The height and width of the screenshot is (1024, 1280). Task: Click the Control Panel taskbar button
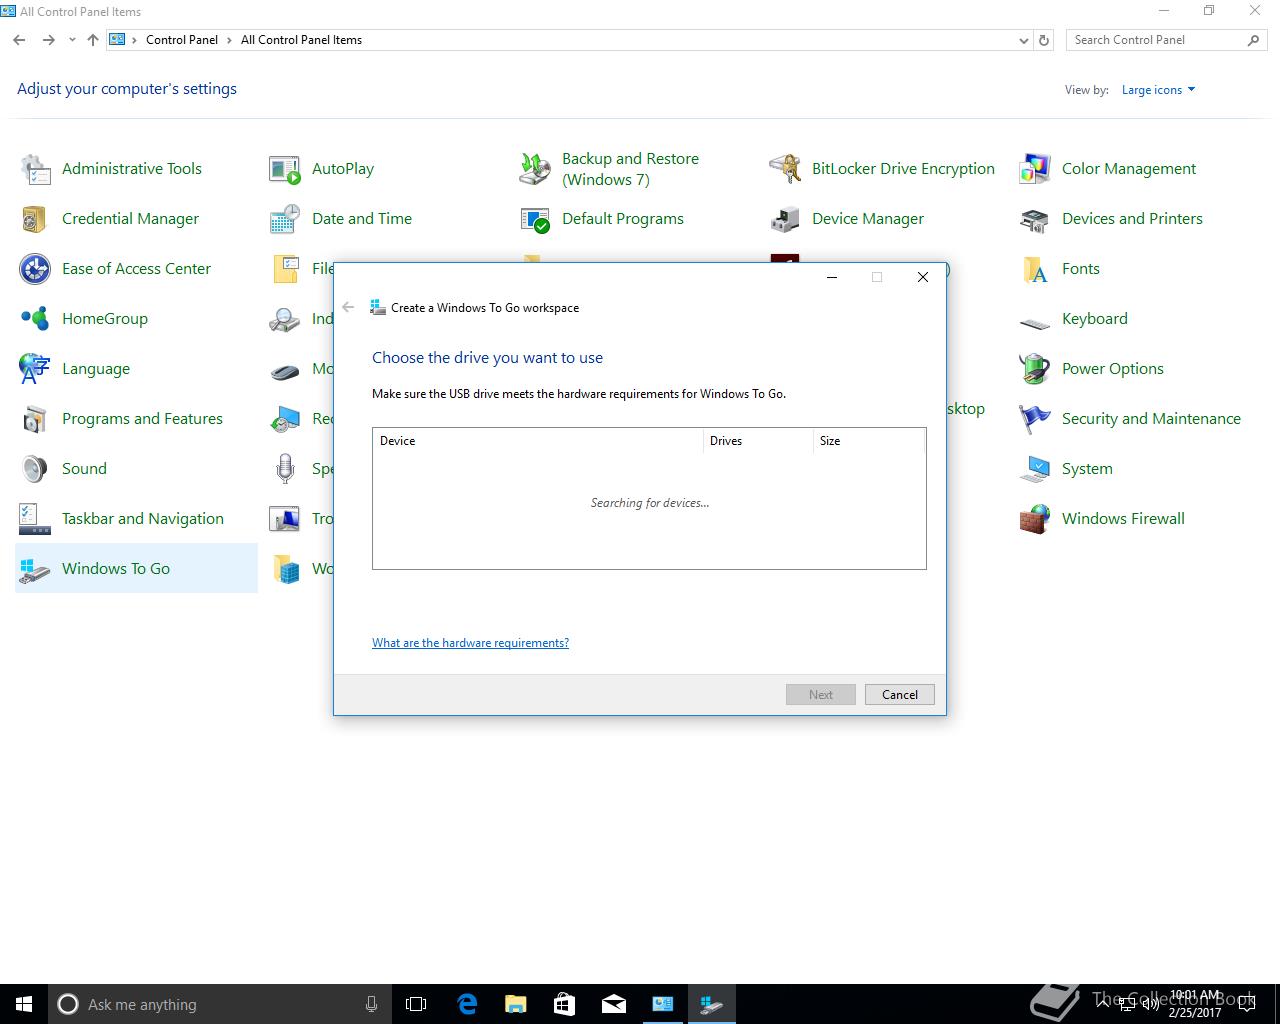(662, 1004)
